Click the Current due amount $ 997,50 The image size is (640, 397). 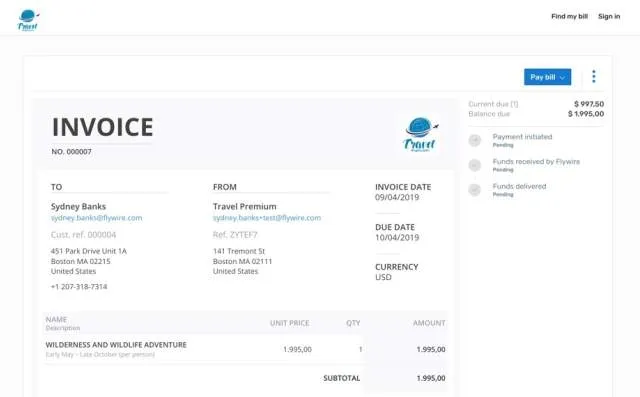pos(589,104)
